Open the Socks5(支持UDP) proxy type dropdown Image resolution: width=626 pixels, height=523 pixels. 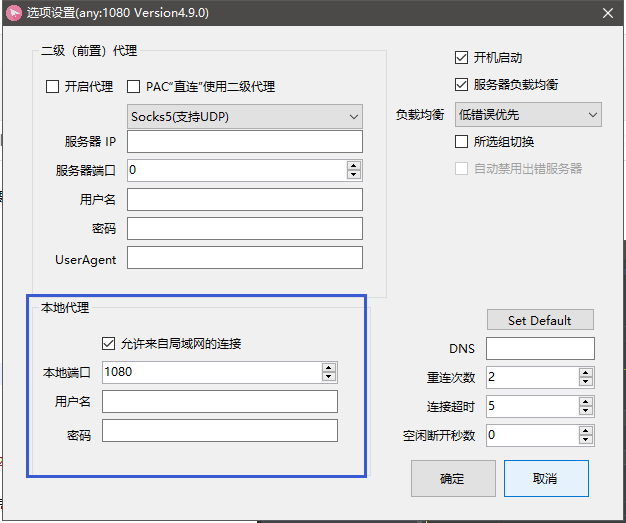(245, 117)
